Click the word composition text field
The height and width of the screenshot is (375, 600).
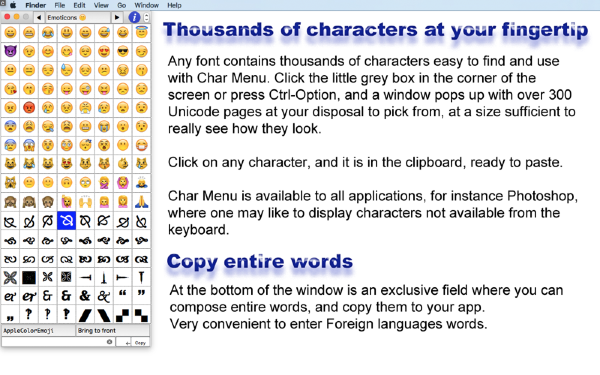click(x=58, y=342)
